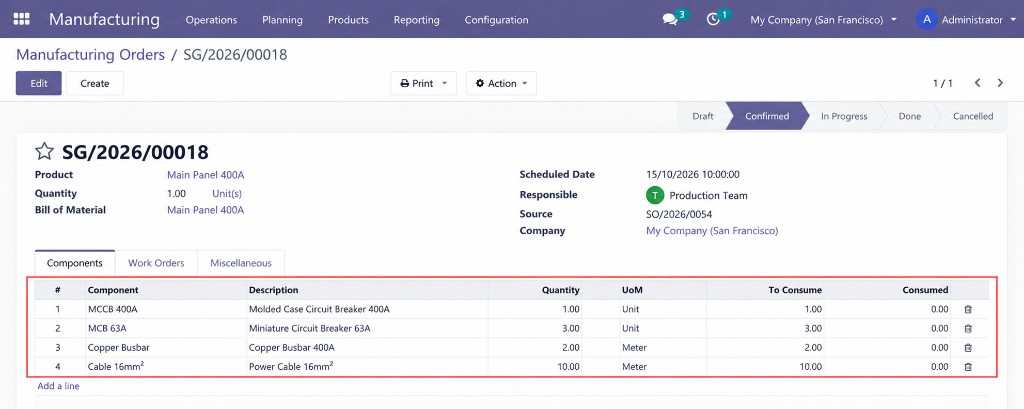This screenshot has width=1024, height=409.
Task: Click the Create button
Action: (95, 83)
